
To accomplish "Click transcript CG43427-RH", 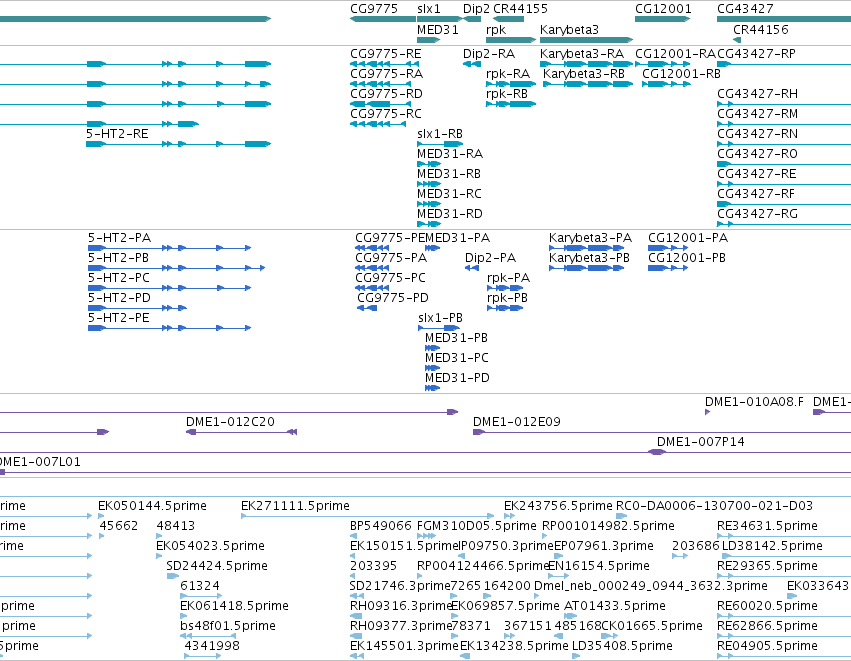I will coord(757,94).
